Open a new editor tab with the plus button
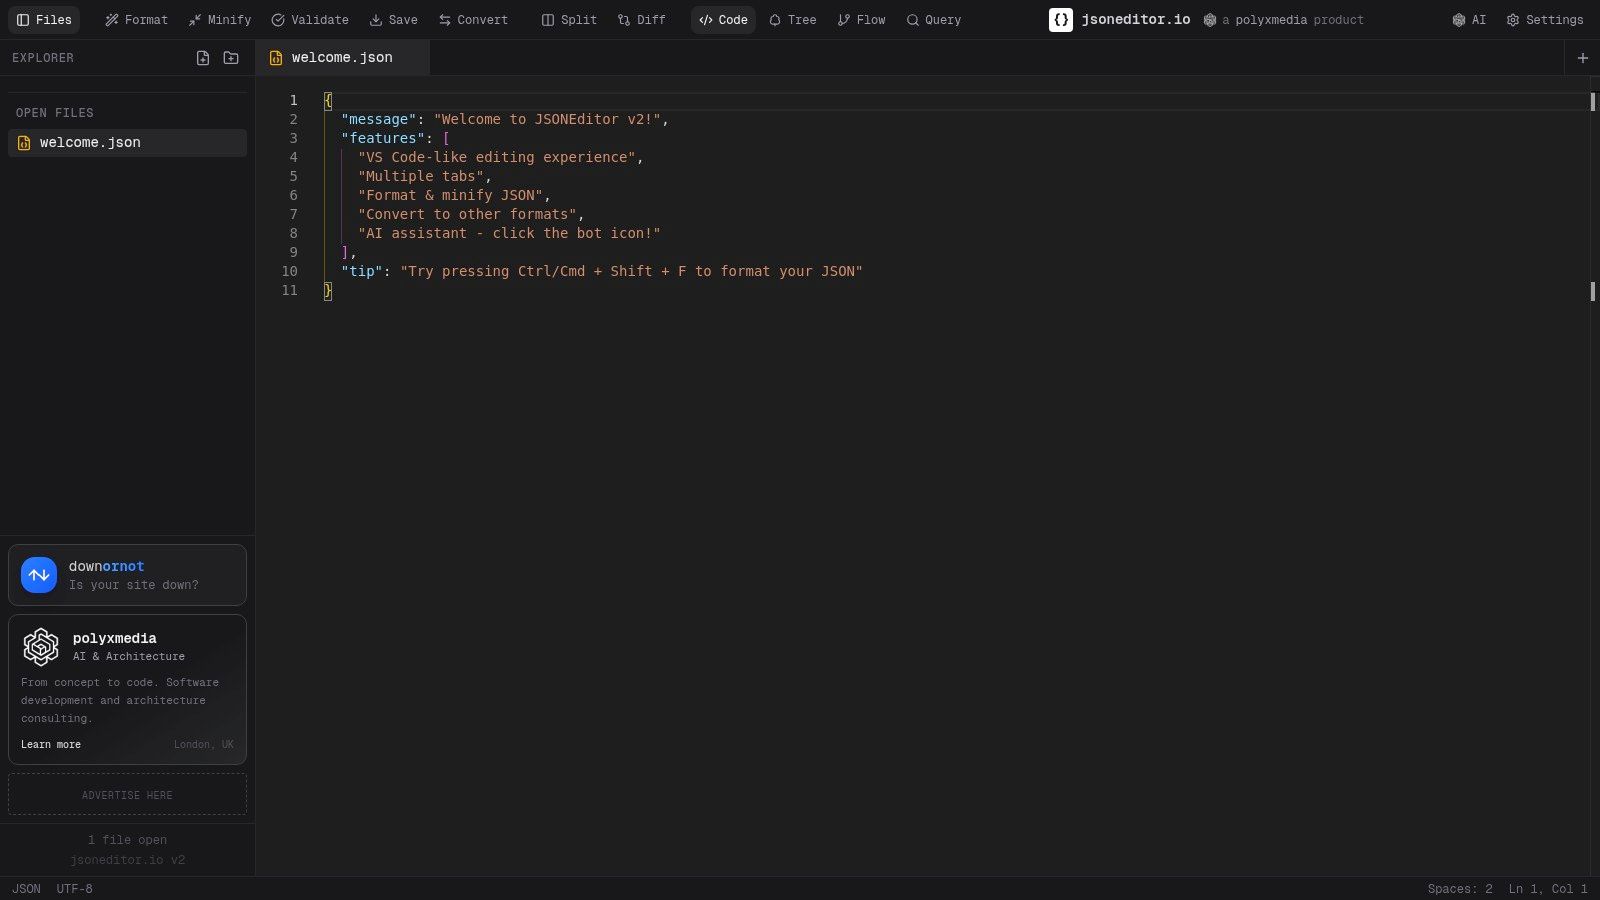 (x=1583, y=58)
